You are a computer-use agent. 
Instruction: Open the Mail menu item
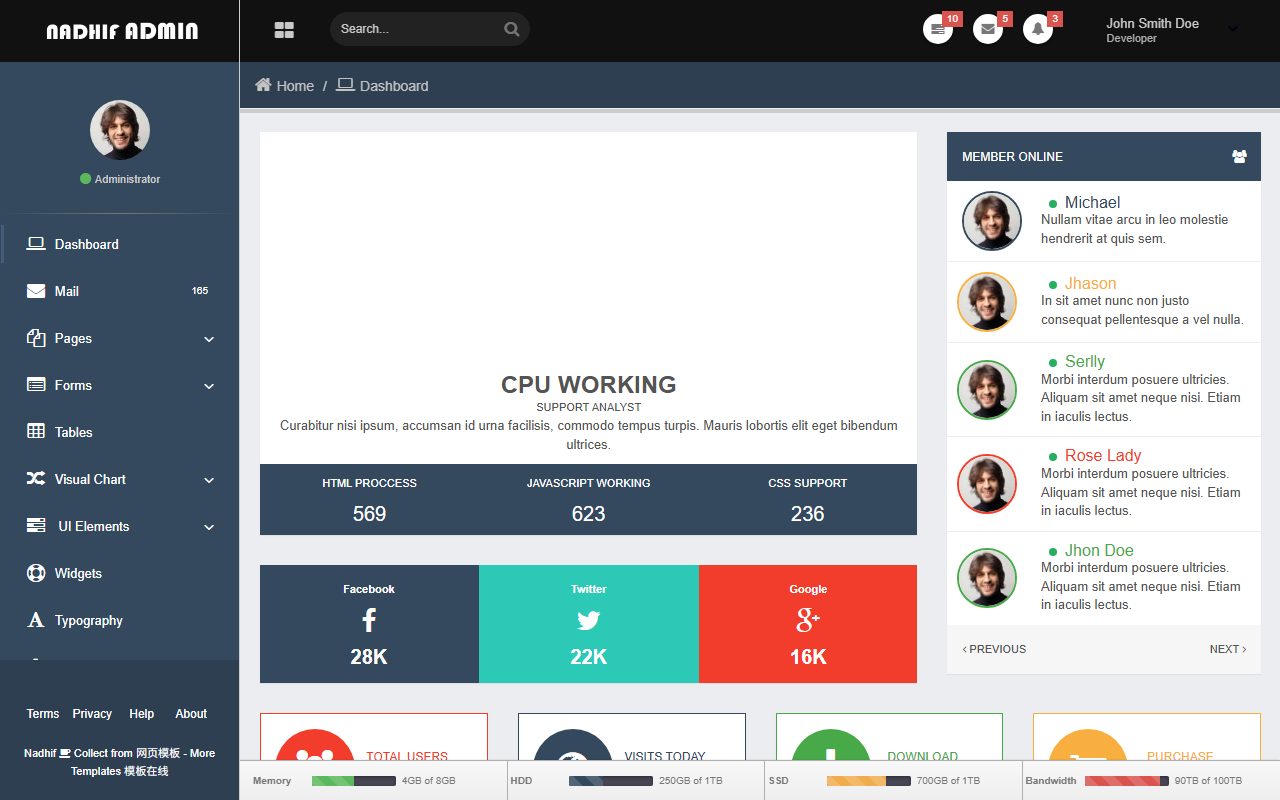click(x=120, y=291)
